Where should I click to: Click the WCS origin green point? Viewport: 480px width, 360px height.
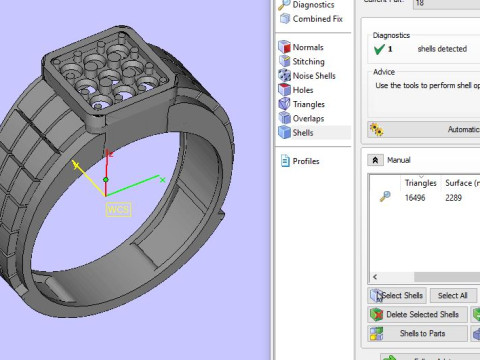click(x=106, y=180)
